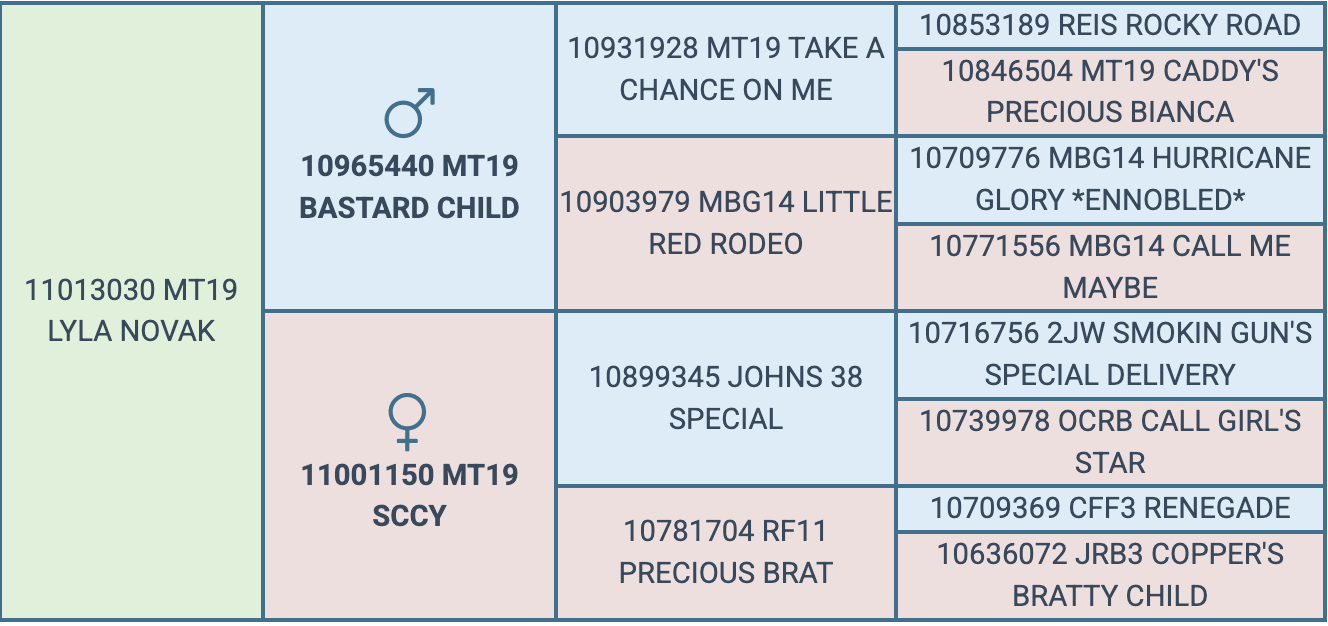Select 10853189 Reis Rocky Road
Screen dimensions: 1328x626
click(x=1110, y=25)
